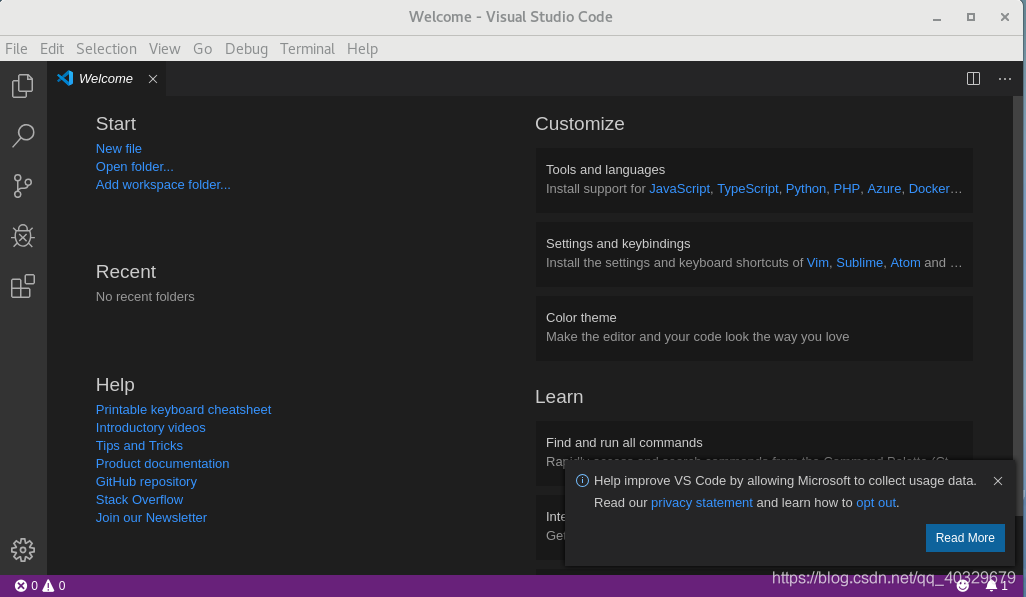Viewport: 1026px width, 597px height.
Task: Click the errors count in status bar
Action: tap(26, 586)
